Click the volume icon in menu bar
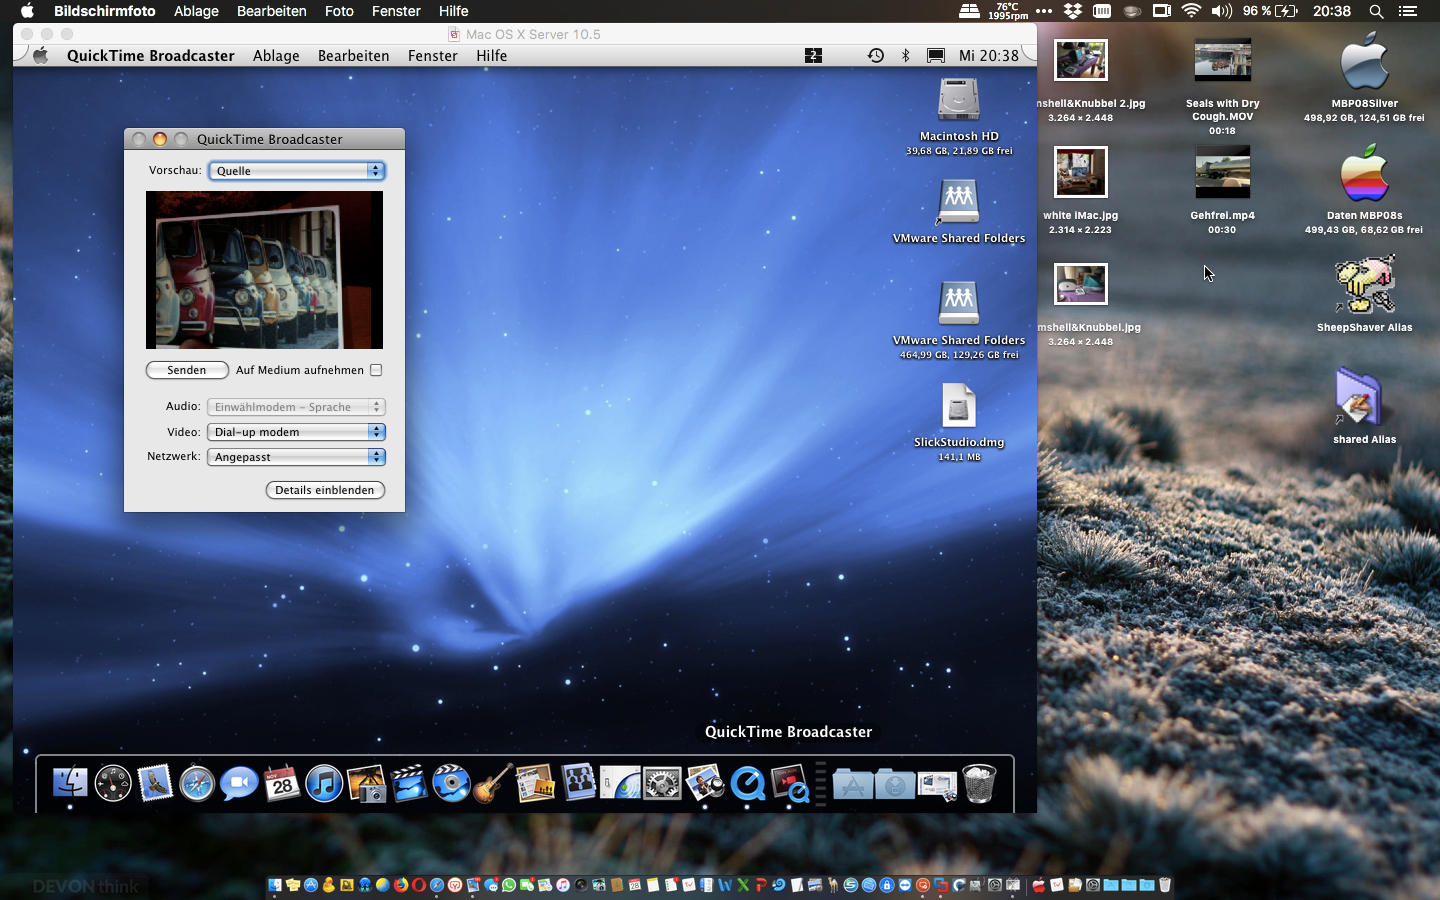Image resolution: width=1440 pixels, height=900 pixels. (1221, 11)
